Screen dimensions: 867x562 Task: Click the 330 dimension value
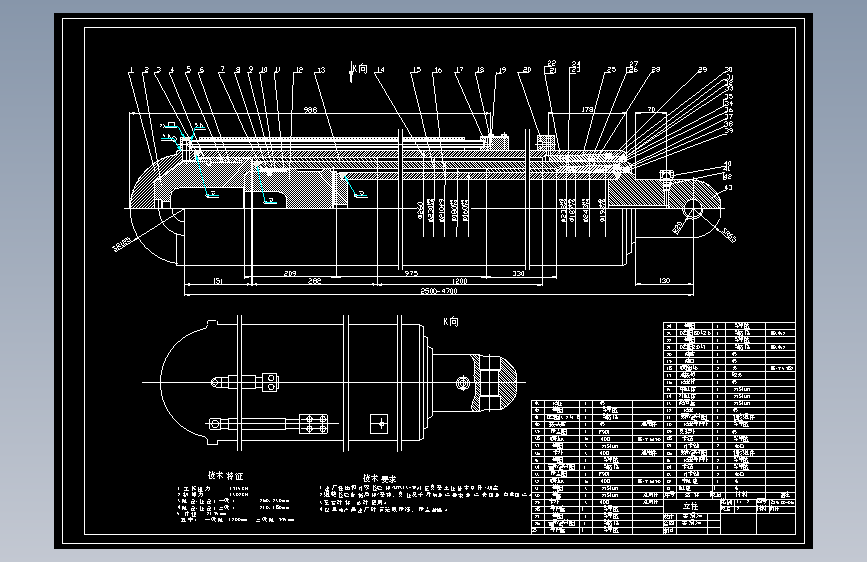[x=518, y=273]
